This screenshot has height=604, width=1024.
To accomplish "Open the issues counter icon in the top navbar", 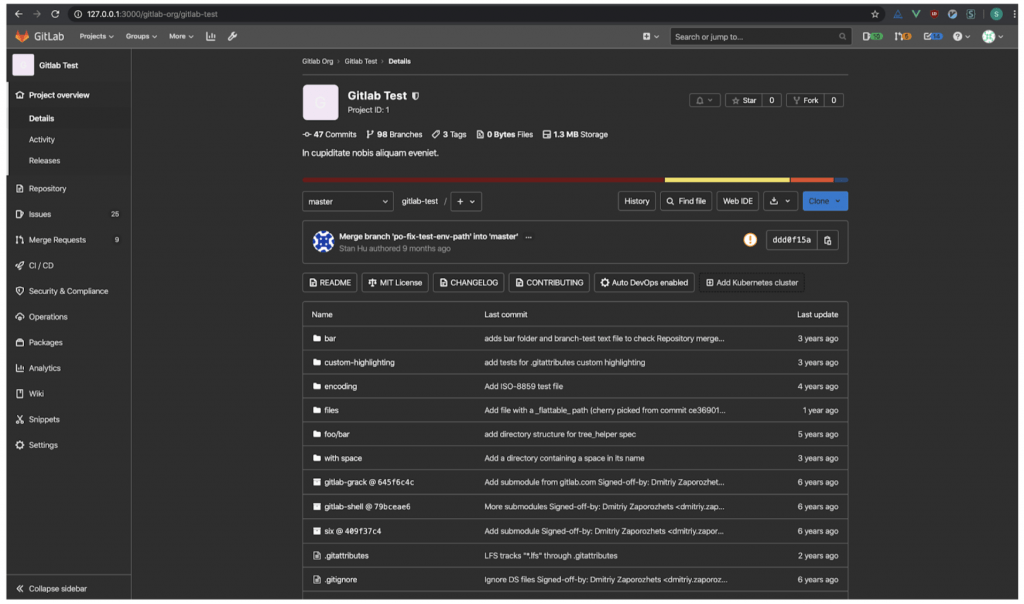I will 872,37.
